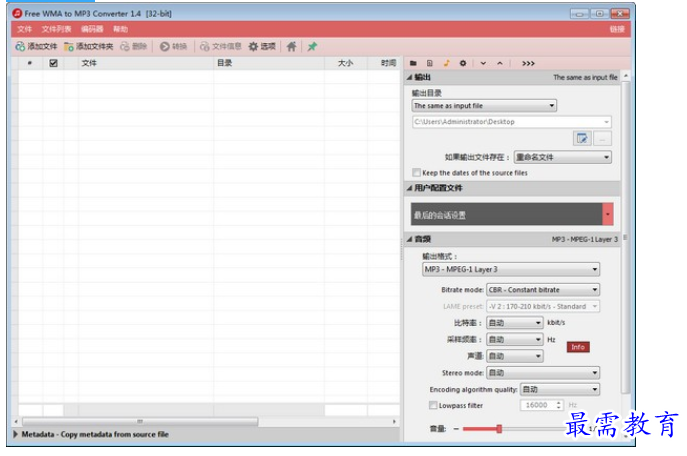Click the edit output path icon button
This screenshot has width=687, height=456.
582,139
